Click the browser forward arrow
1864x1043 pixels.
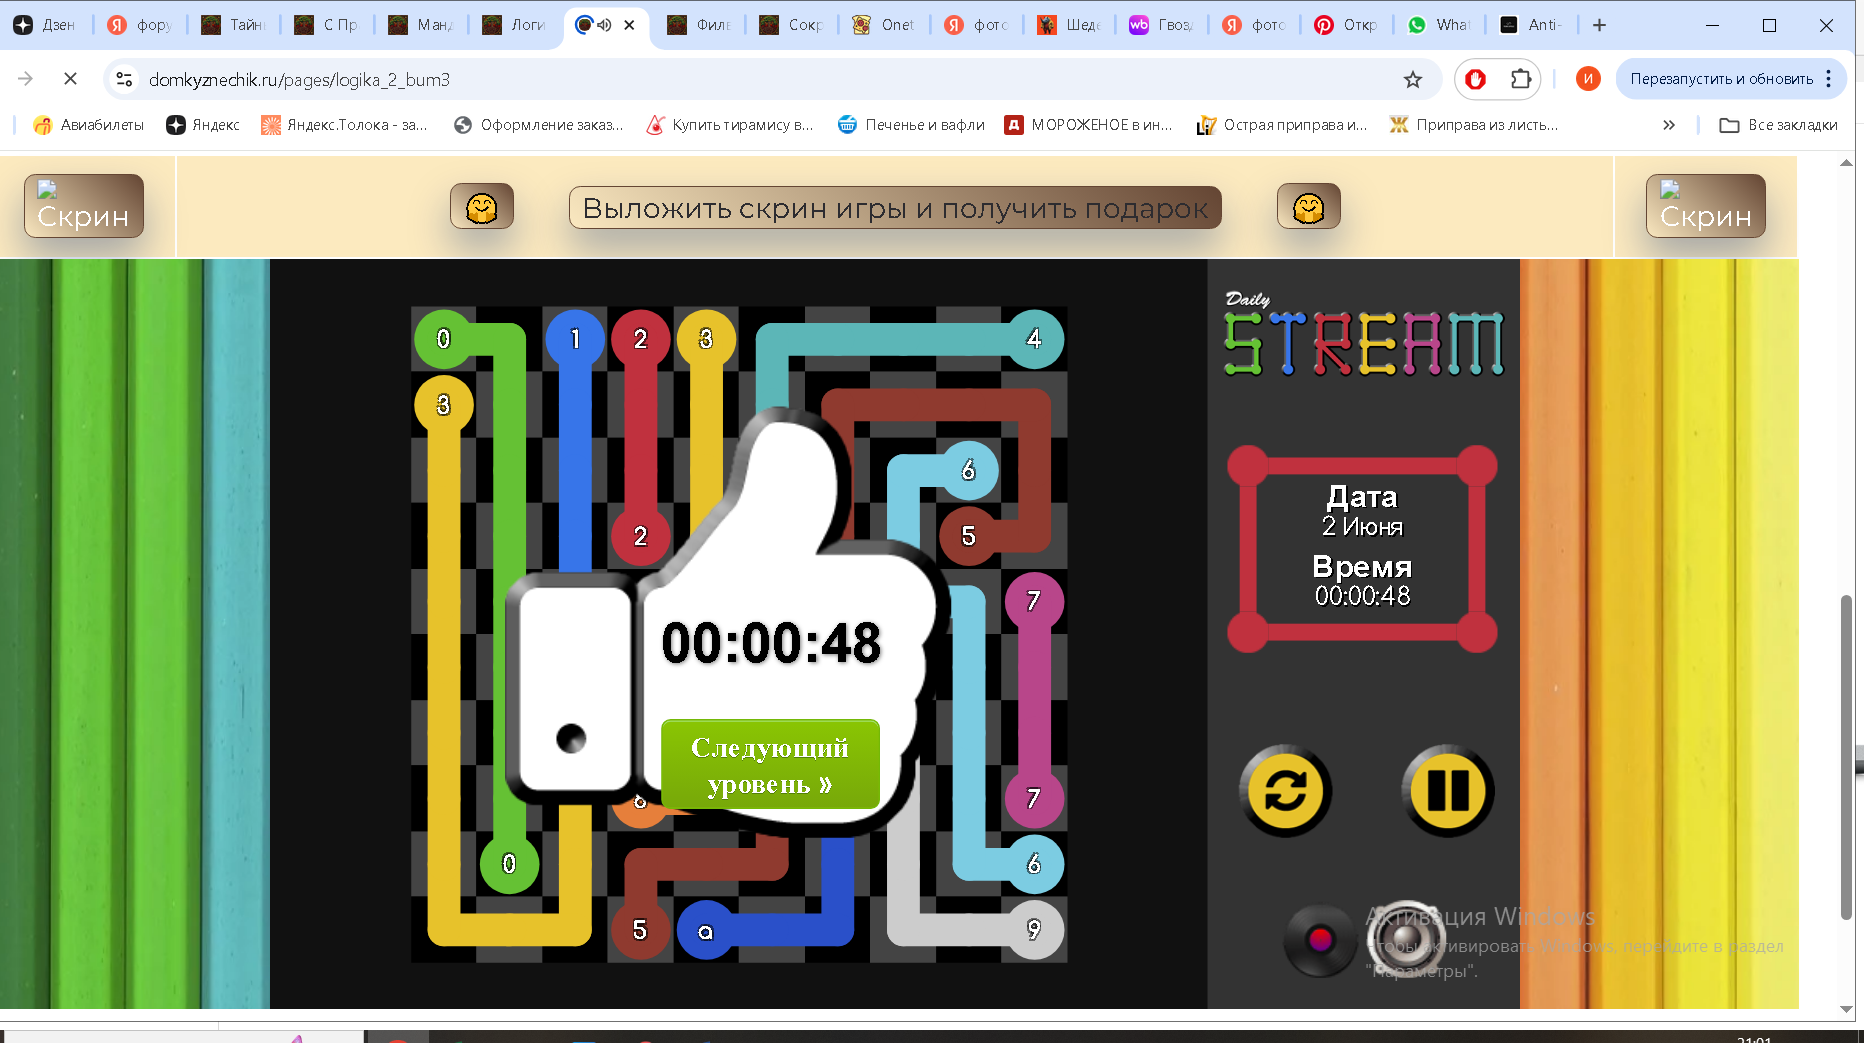pyautogui.click(x=25, y=79)
